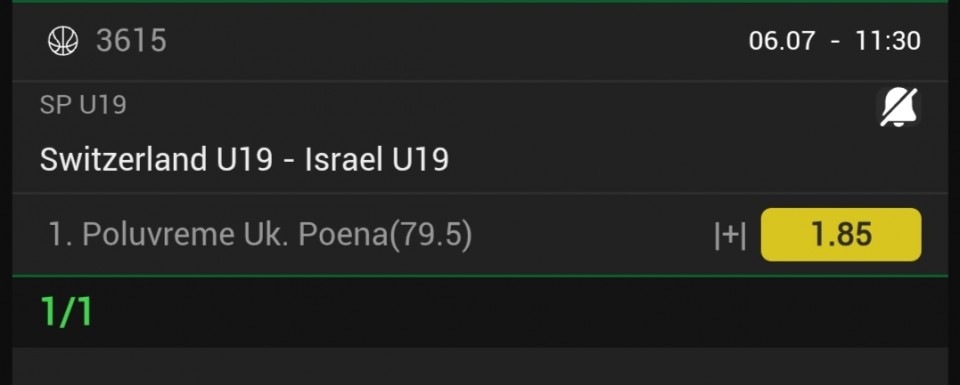Tap the Switzerland U19 team name
Image resolution: width=960 pixels, height=385 pixels.
156,159
